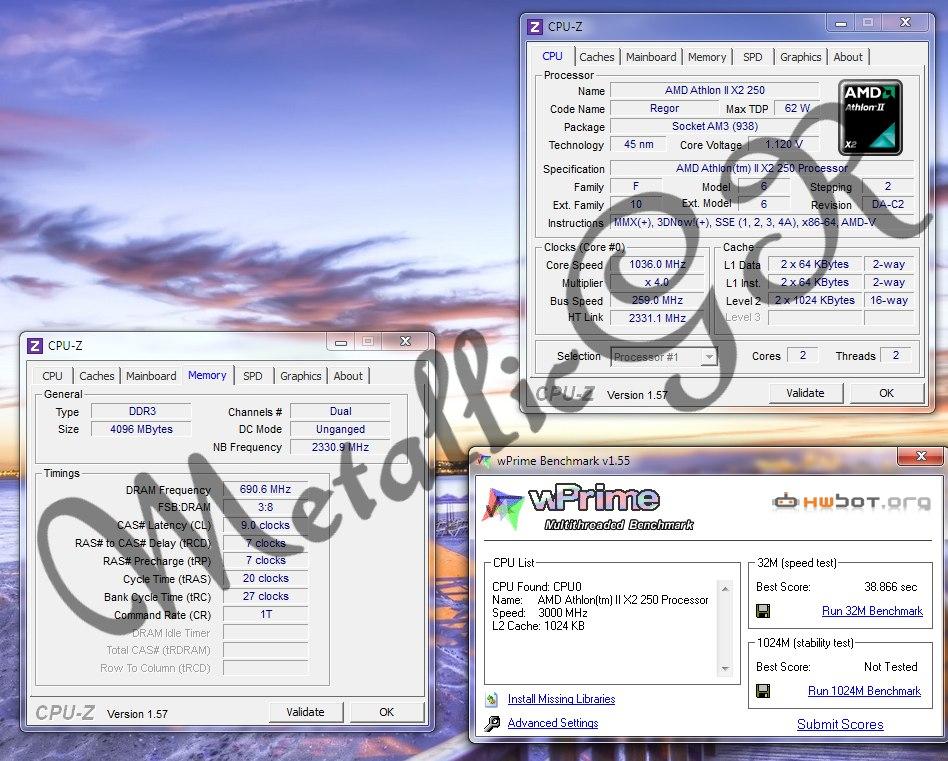948x761 pixels.
Task: Switch to Caches tab in top-right CPU-Z window
Action: (597, 57)
